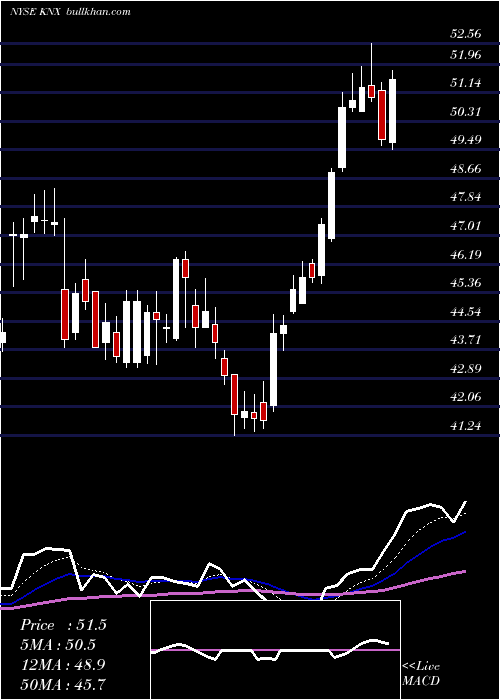Click the NYSE KNX bullkhan.com title text
This screenshot has width=500, height=700.
pos(71,12)
